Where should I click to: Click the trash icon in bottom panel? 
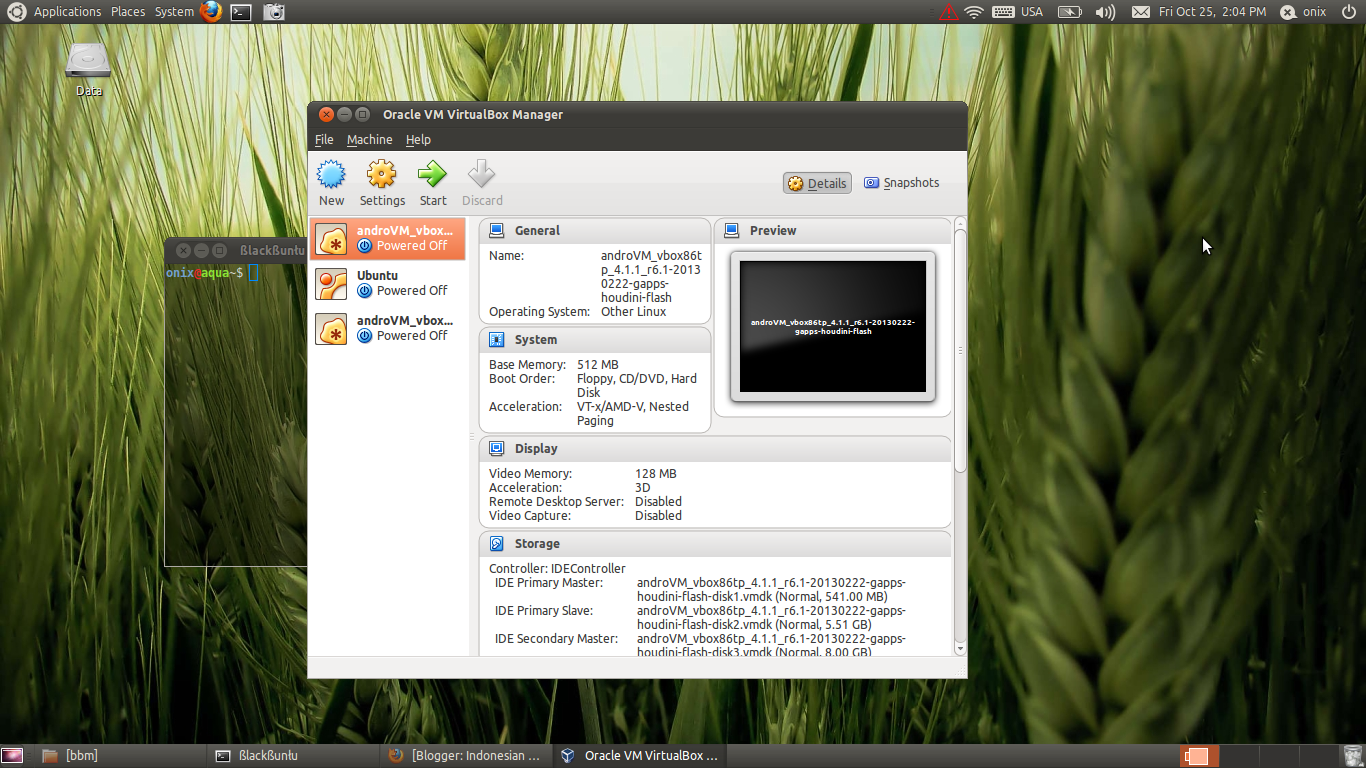pyautogui.click(x=1352, y=756)
